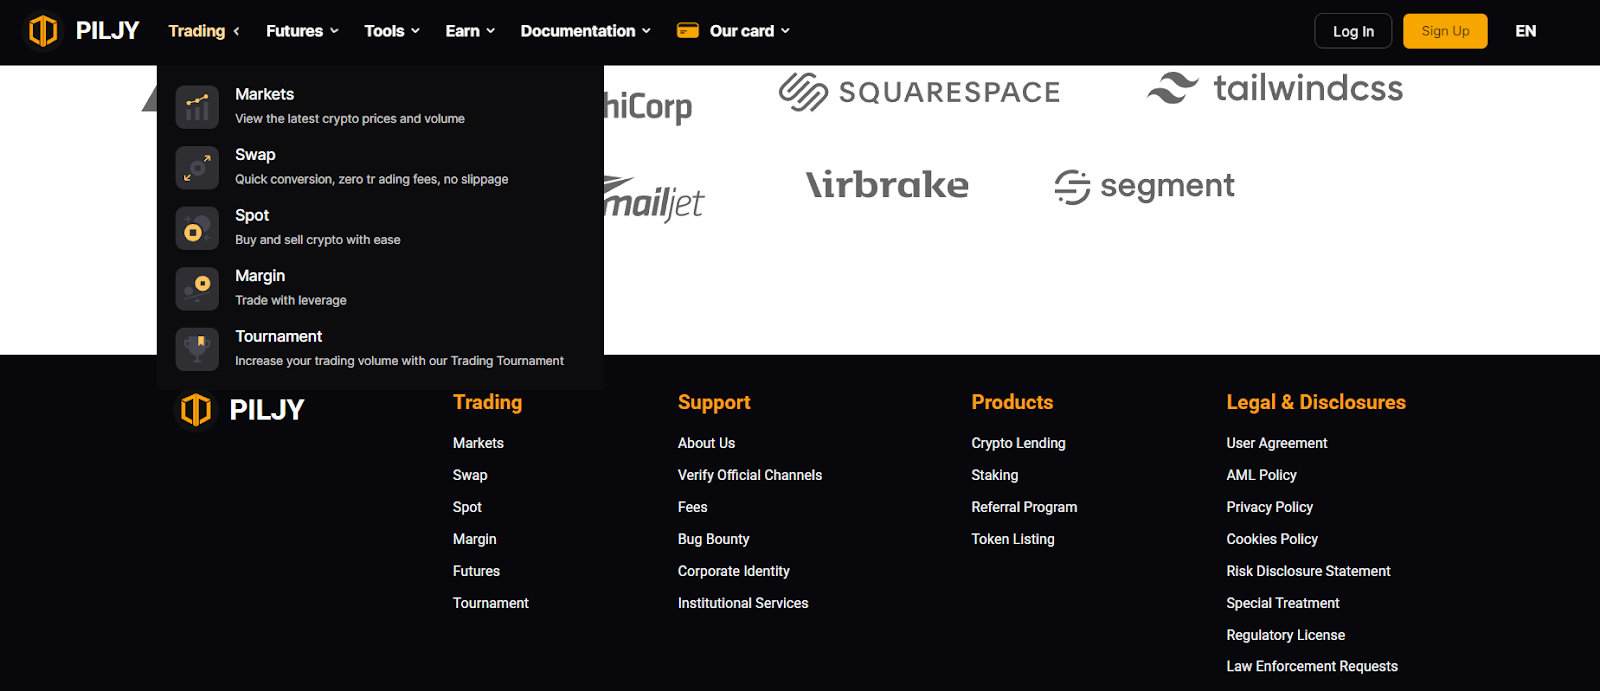The height and width of the screenshot is (691, 1600).
Task: Open Futures link in footer
Action: (476, 571)
